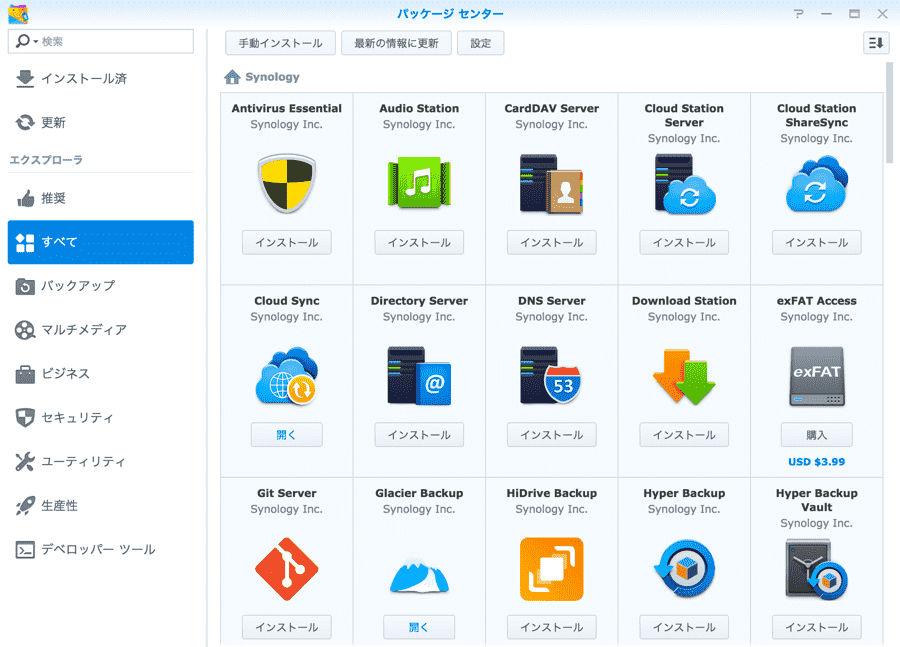The width and height of the screenshot is (900, 647).
Task: Click the 手動インストール button
Action: (x=280, y=43)
